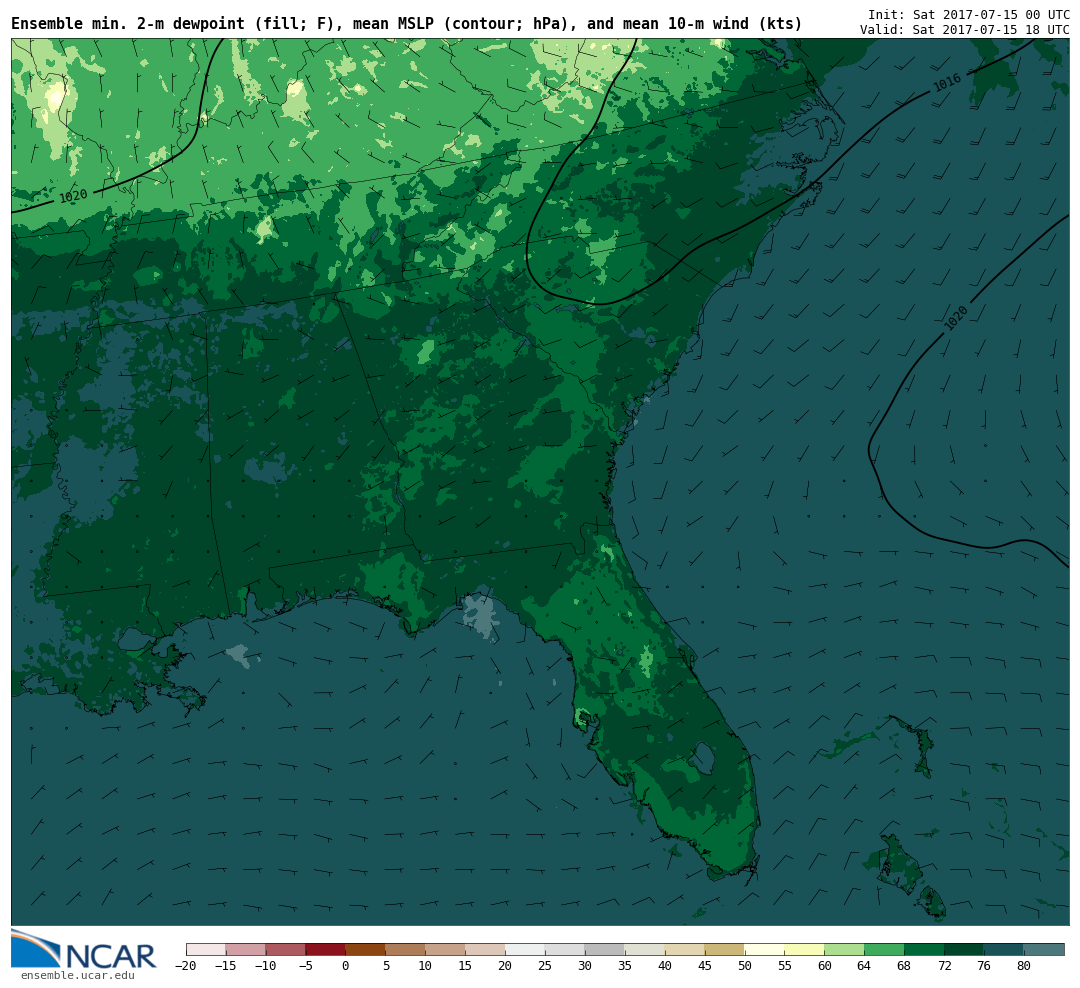
Task: Pick the teal swatch right of 80
Action: pos(1045,949)
